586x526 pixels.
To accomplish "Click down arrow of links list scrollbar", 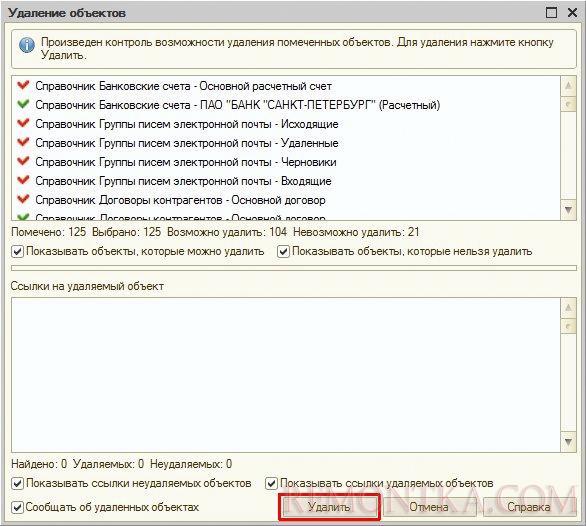I will tap(568, 442).
